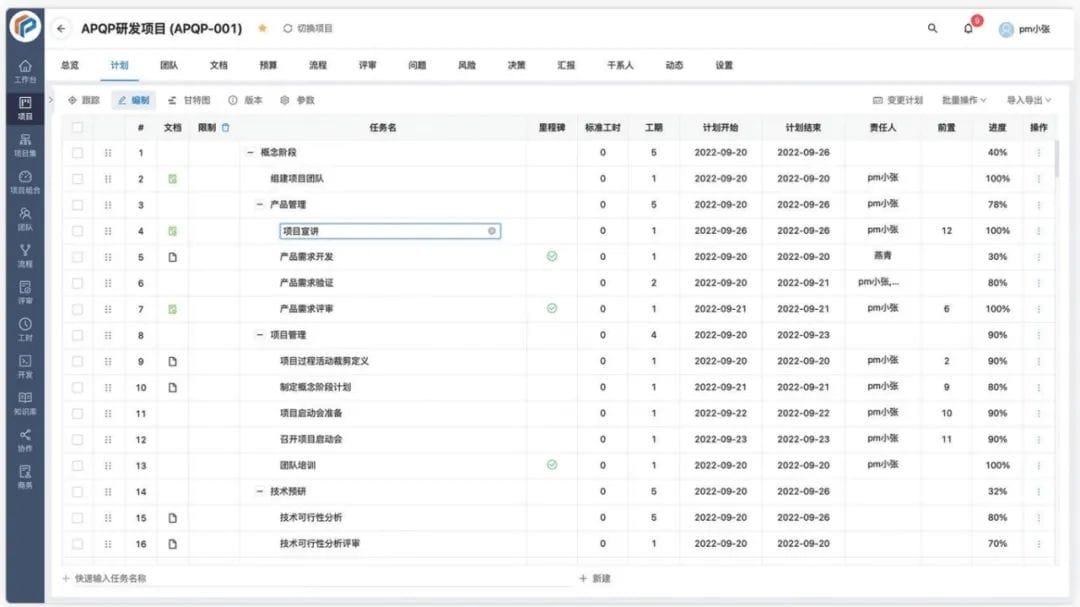The image size is (1080, 607).
Task: Switch to the 风险 tab
Action: click(466, 63)
